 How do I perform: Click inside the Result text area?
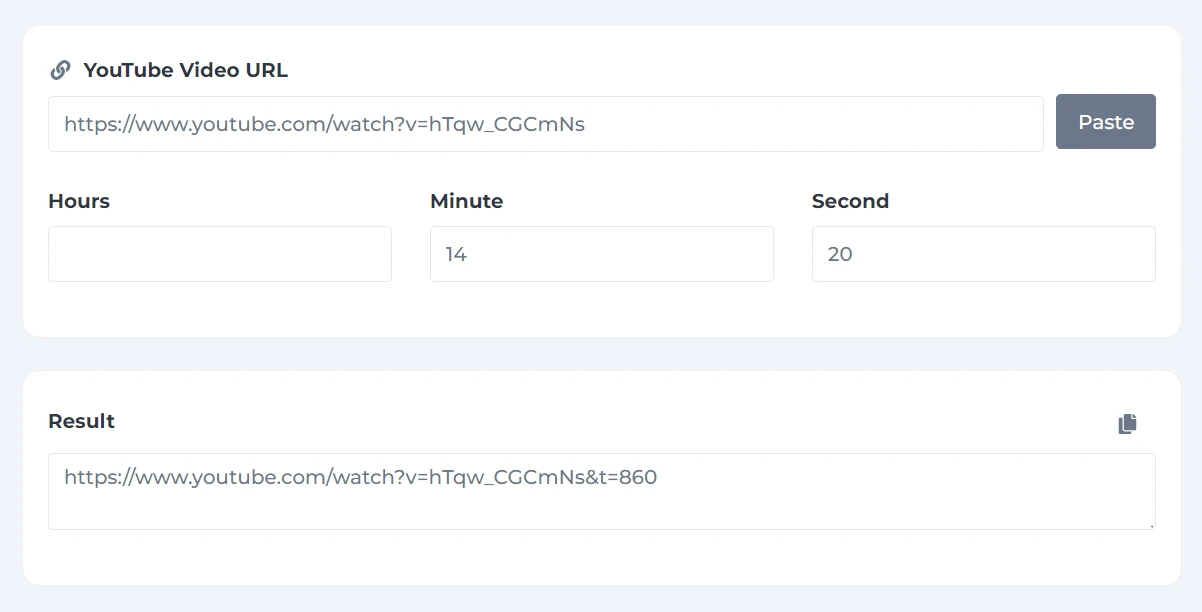[x=602, y=491]
